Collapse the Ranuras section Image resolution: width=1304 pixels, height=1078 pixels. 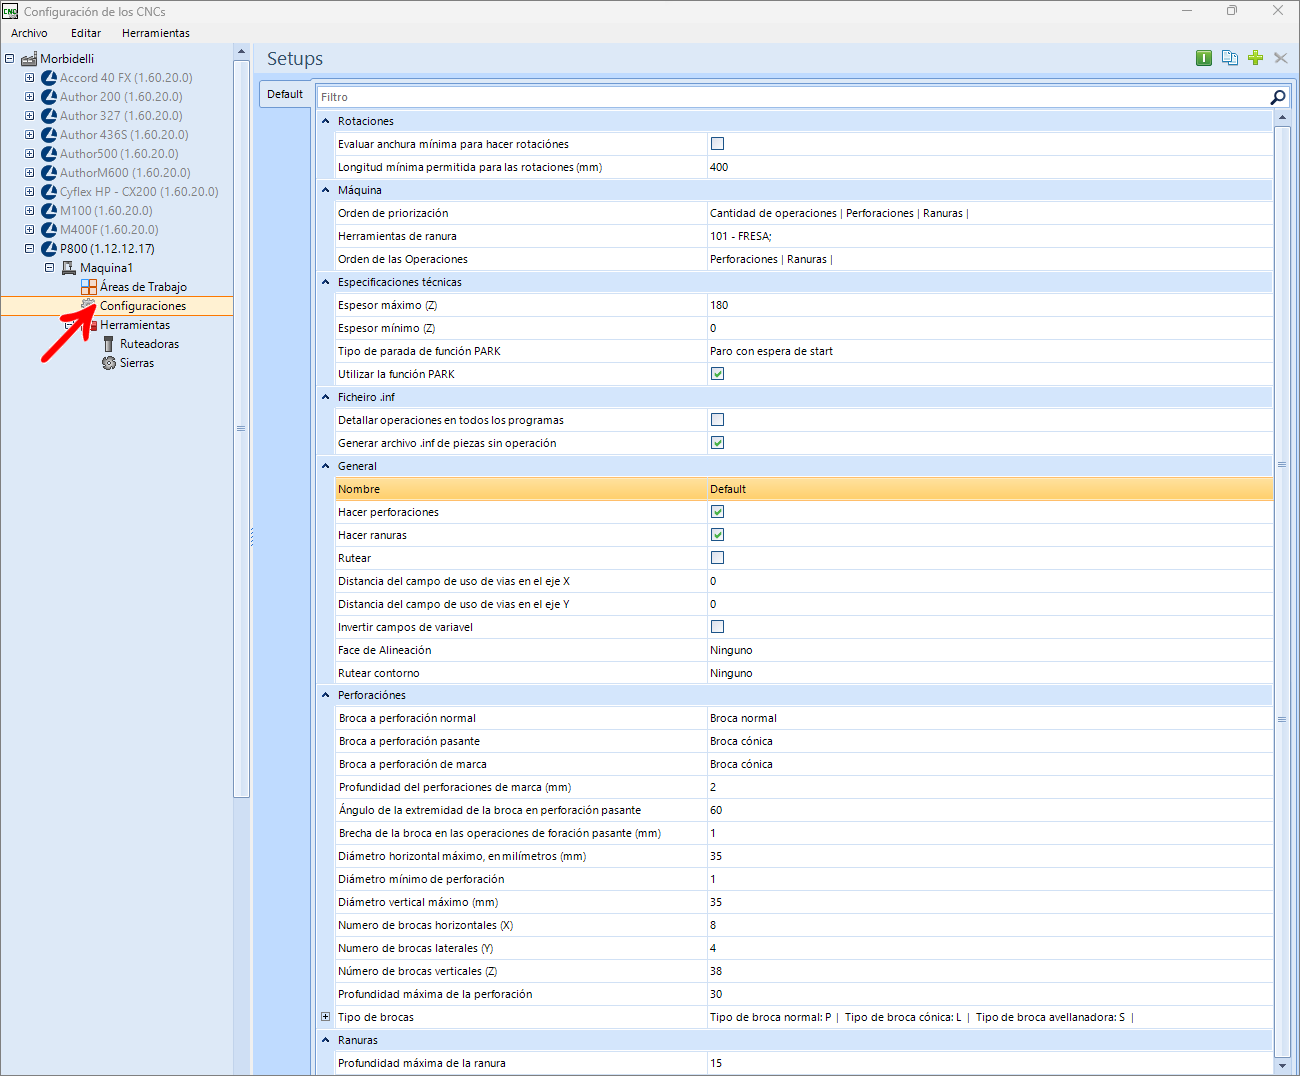[326, 1040]
